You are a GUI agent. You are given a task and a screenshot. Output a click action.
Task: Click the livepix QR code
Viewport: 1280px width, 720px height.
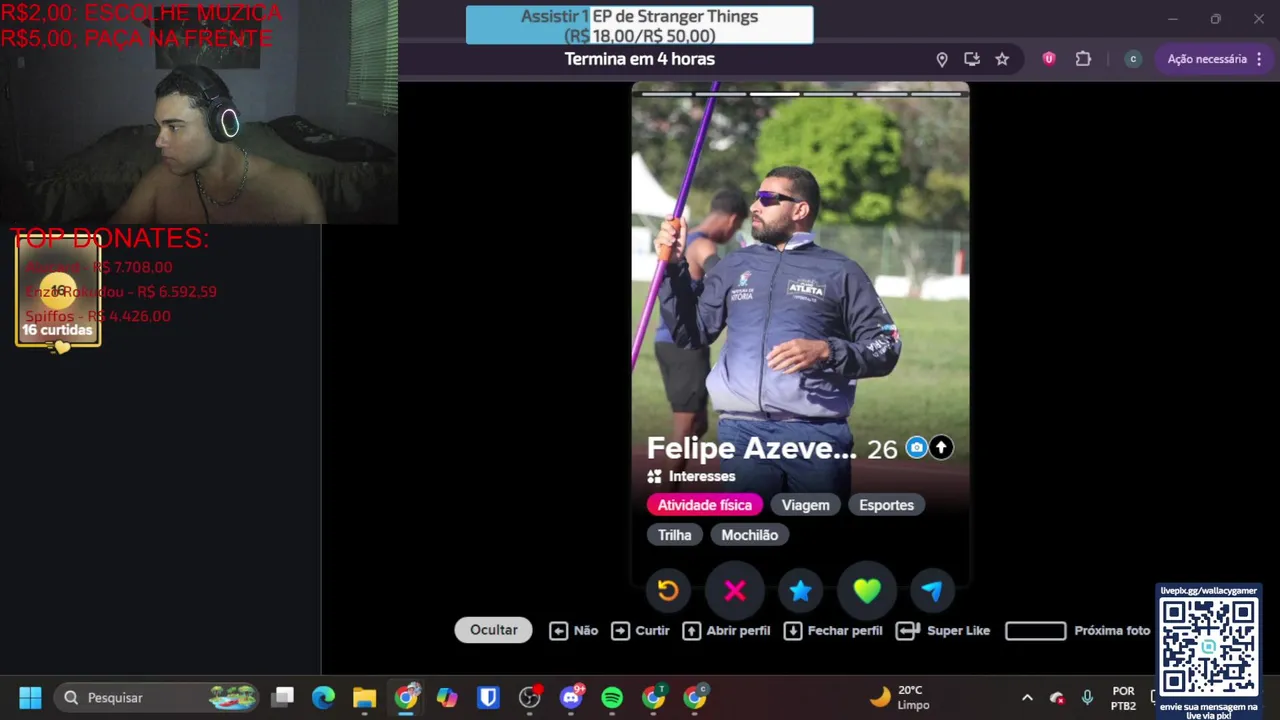1208,648
